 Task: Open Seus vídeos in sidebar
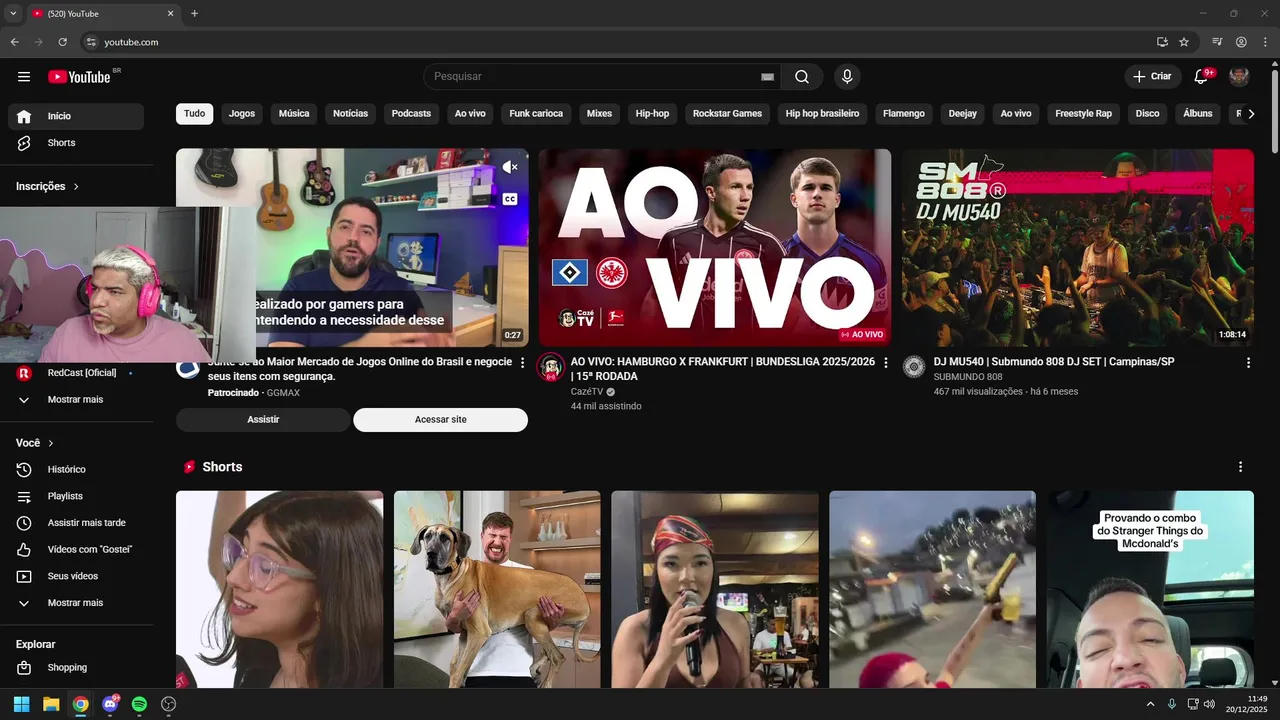click(76, 576)
